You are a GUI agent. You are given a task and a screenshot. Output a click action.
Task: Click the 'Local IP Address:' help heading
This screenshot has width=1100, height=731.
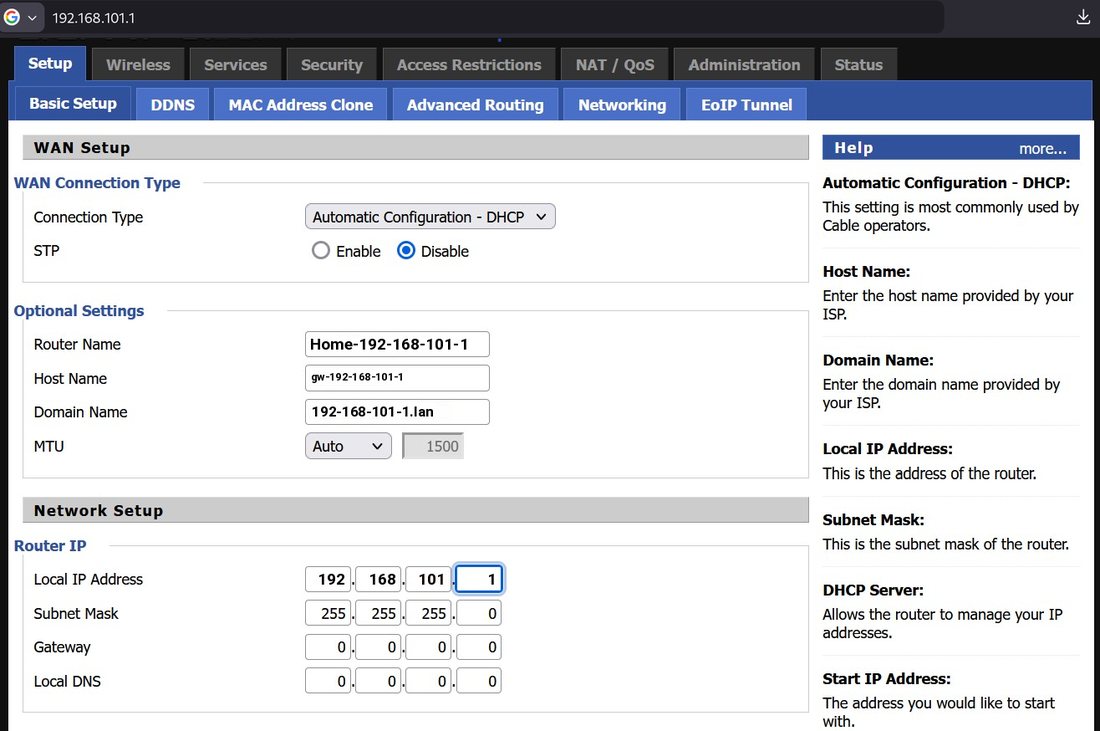pyautogui.click(x=887, y=449)
